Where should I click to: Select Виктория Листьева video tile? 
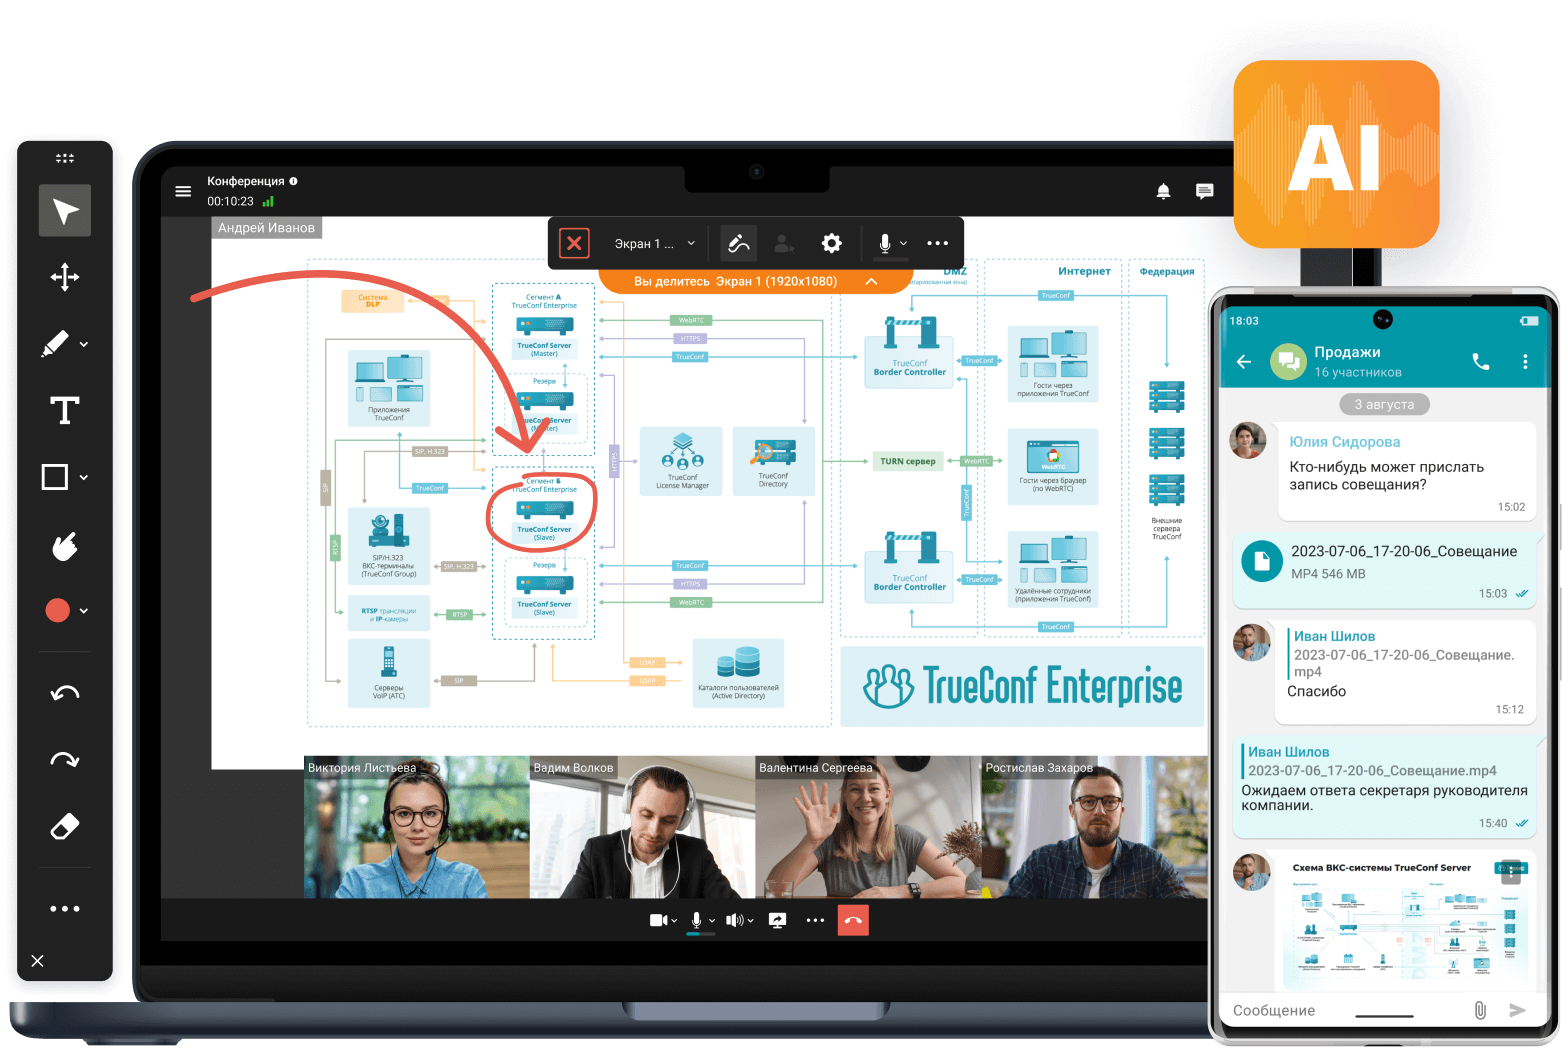(x=417, y=827)
